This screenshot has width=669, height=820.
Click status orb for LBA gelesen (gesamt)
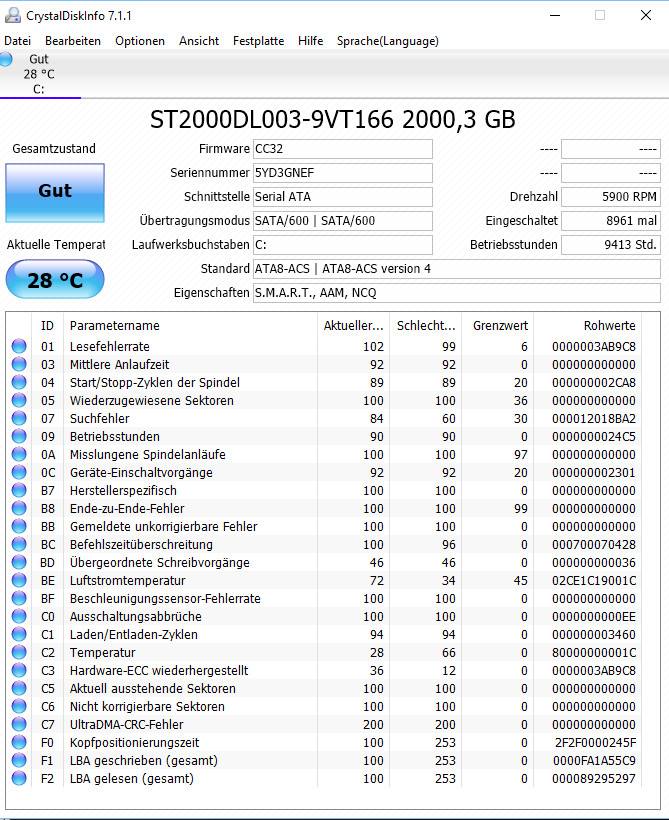point(19,778)
